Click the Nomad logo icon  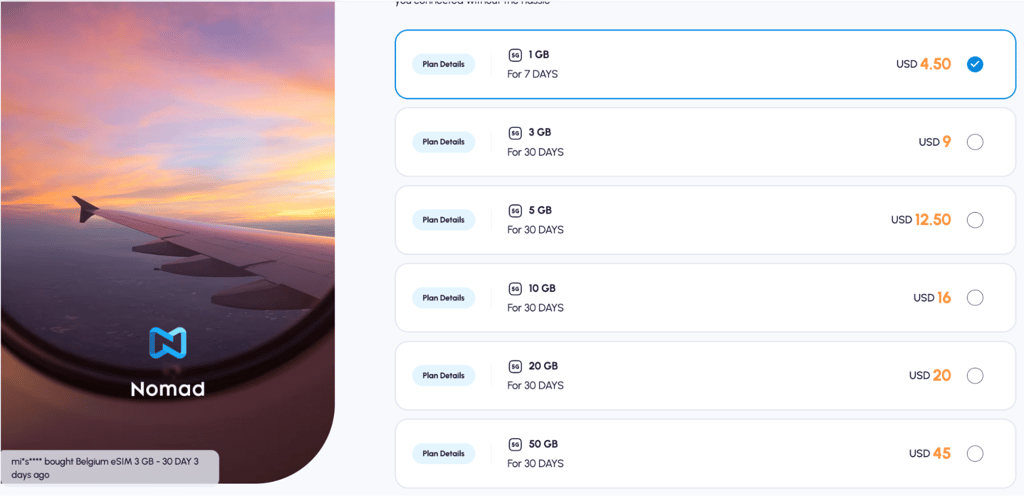(x=168, y=343)
